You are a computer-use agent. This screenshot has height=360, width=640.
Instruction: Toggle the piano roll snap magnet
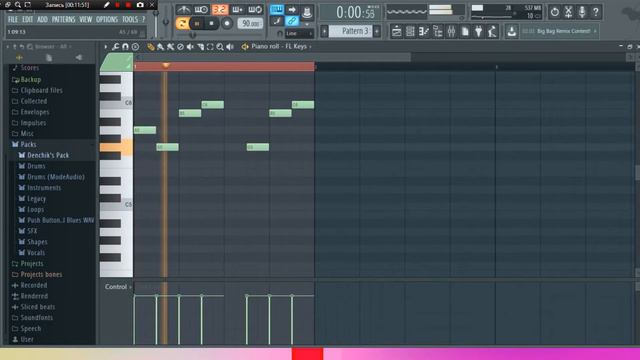point(125,47)
